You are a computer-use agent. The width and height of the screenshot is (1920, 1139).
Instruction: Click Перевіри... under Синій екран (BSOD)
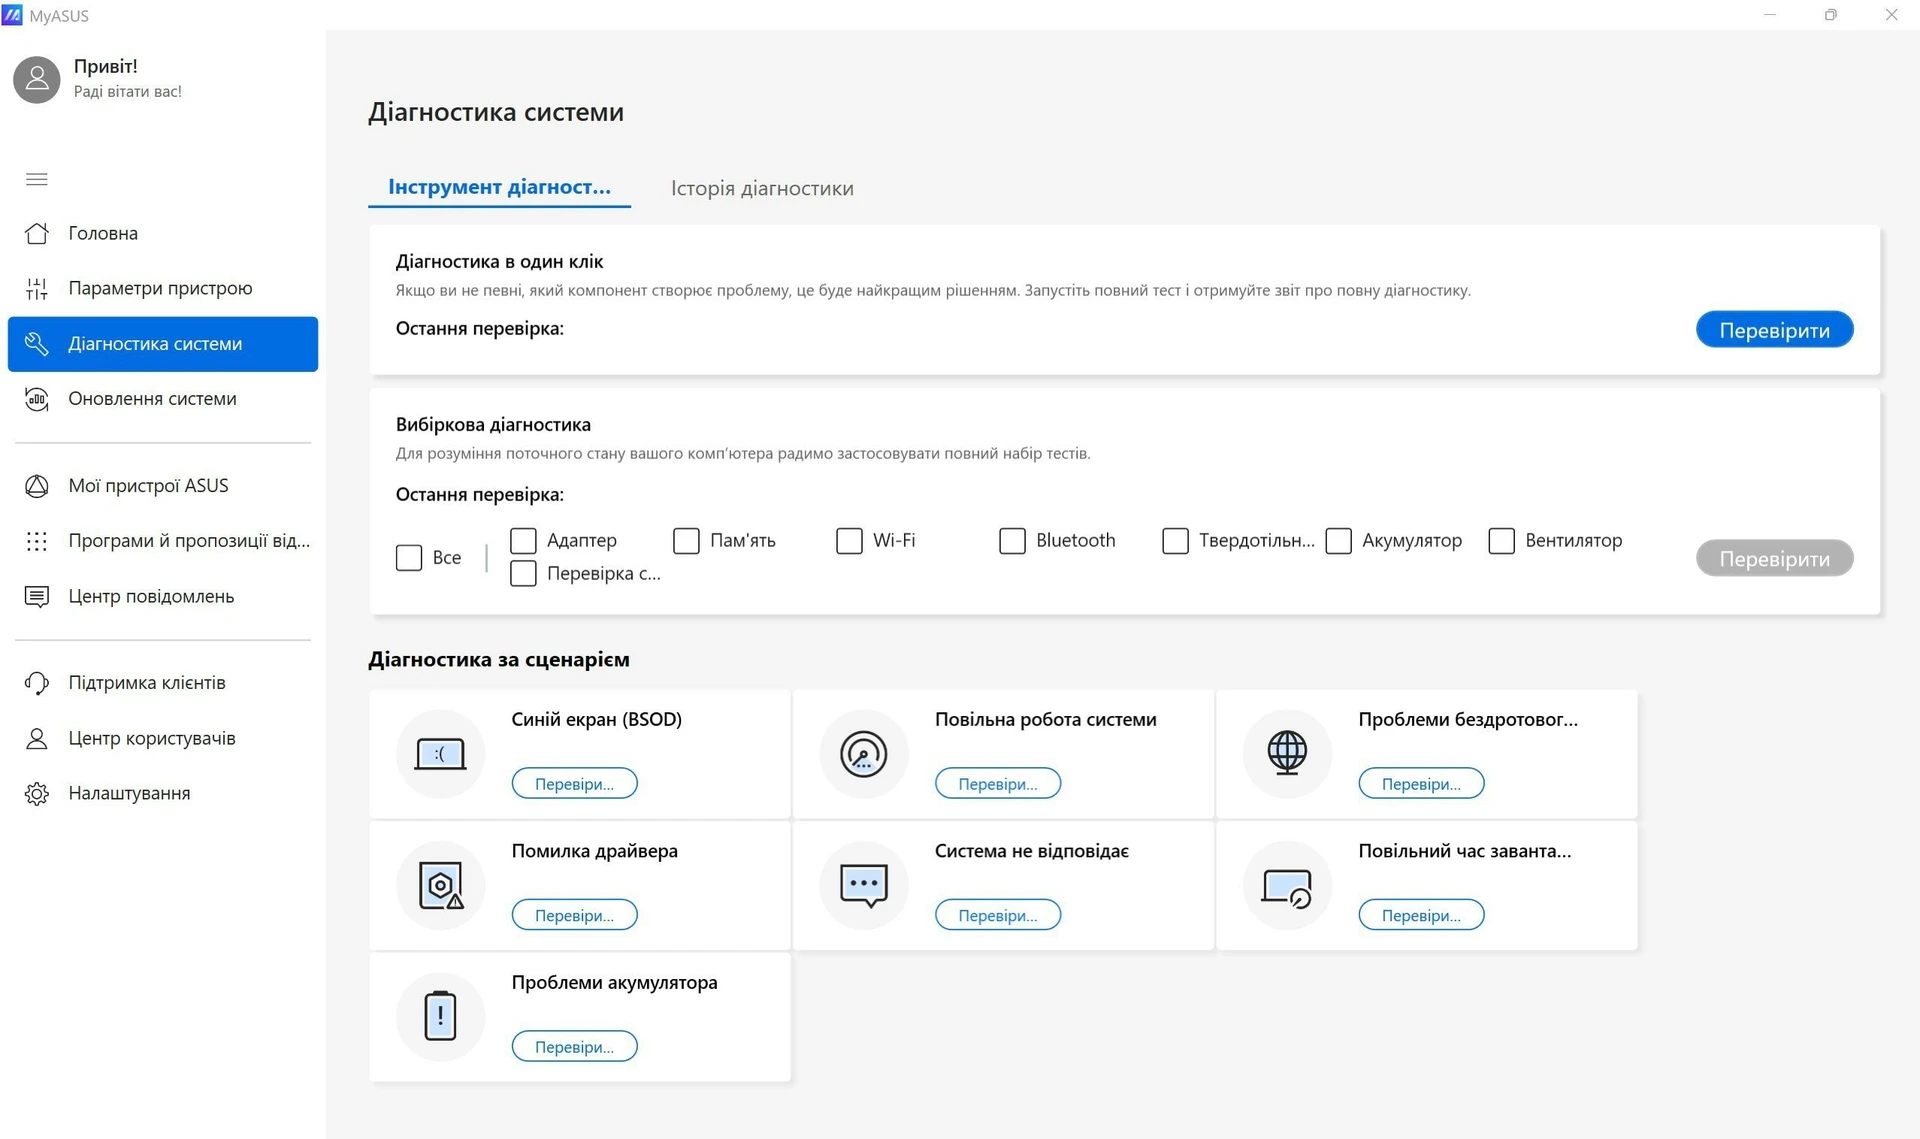[x=574, y=783]
